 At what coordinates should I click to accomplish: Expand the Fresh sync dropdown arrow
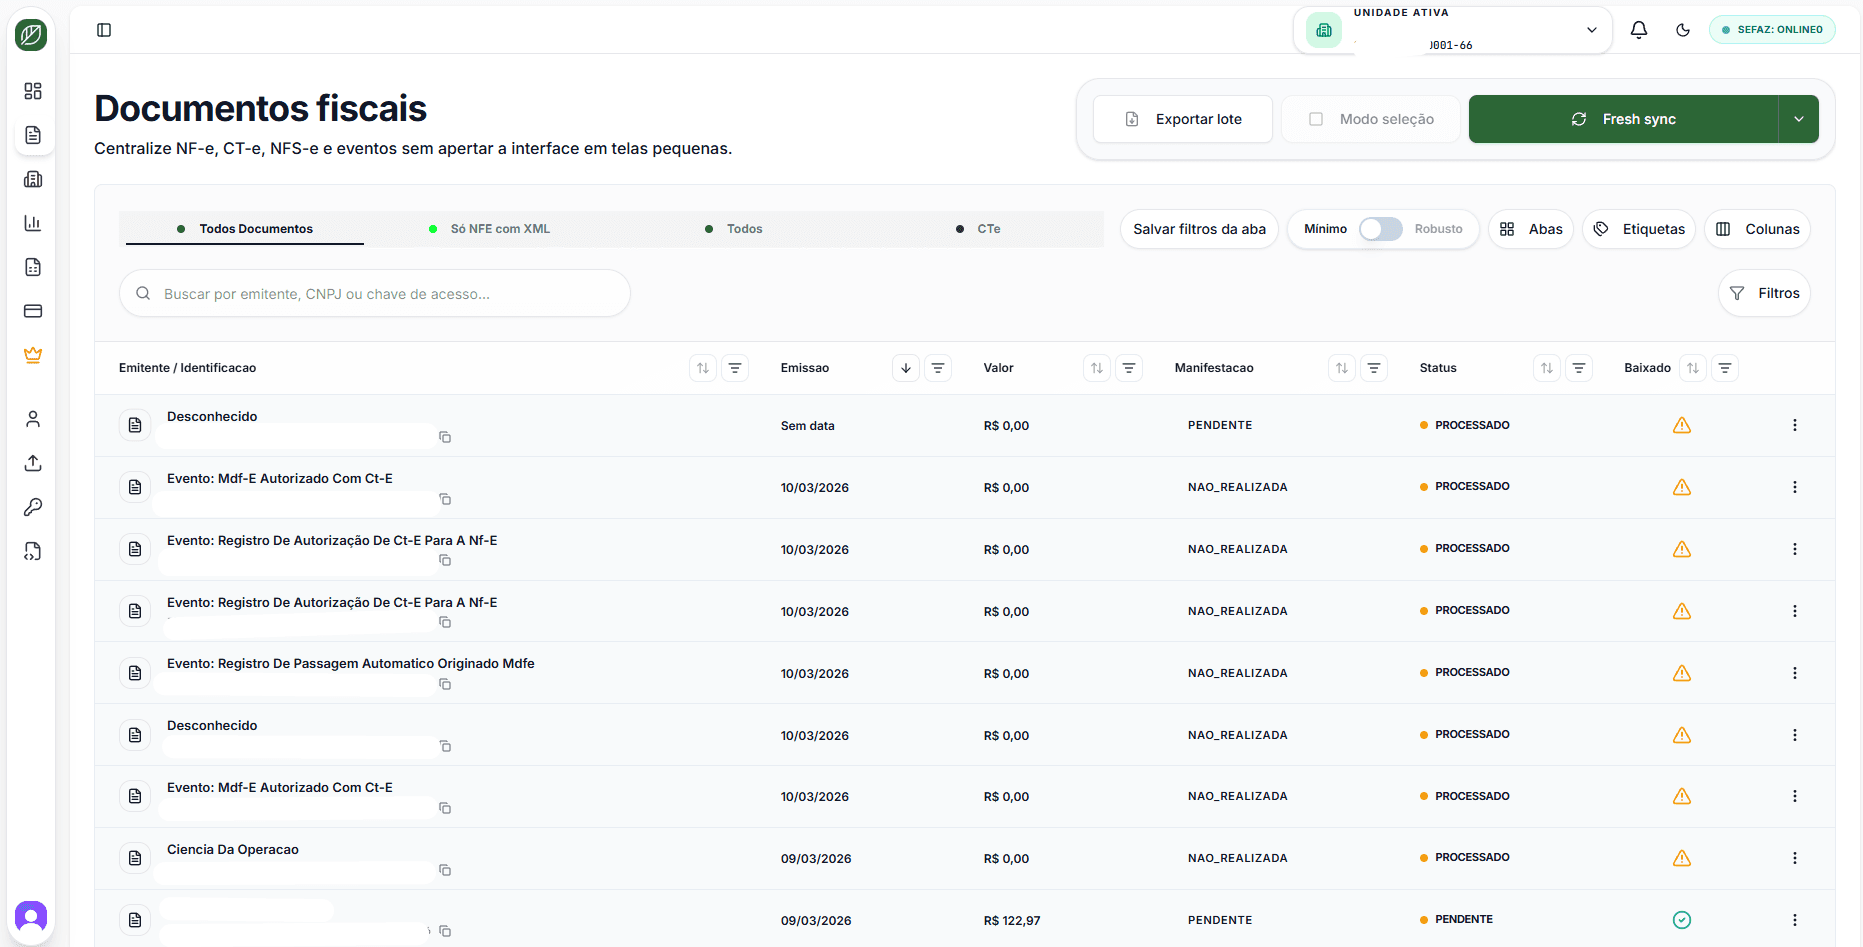click(x=1798, y=119)
